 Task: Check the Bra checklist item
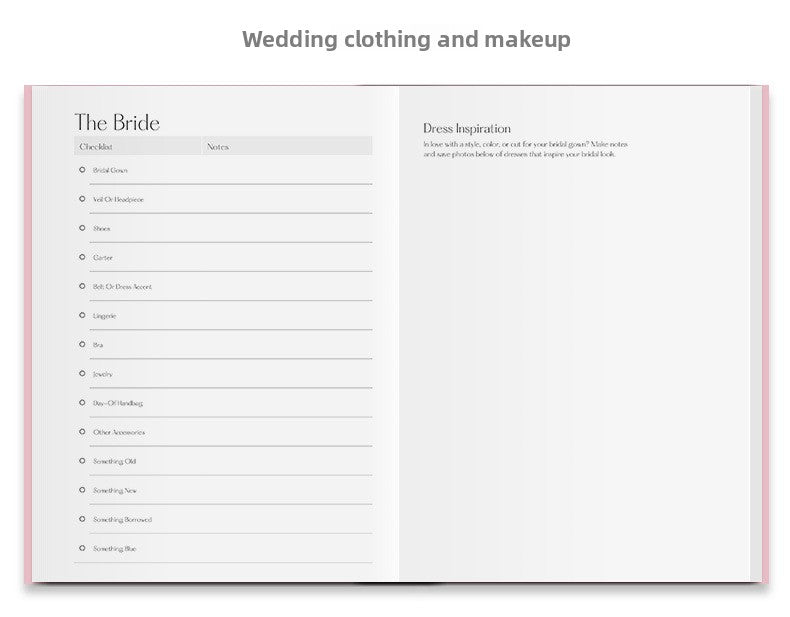[x=82, y=344]
